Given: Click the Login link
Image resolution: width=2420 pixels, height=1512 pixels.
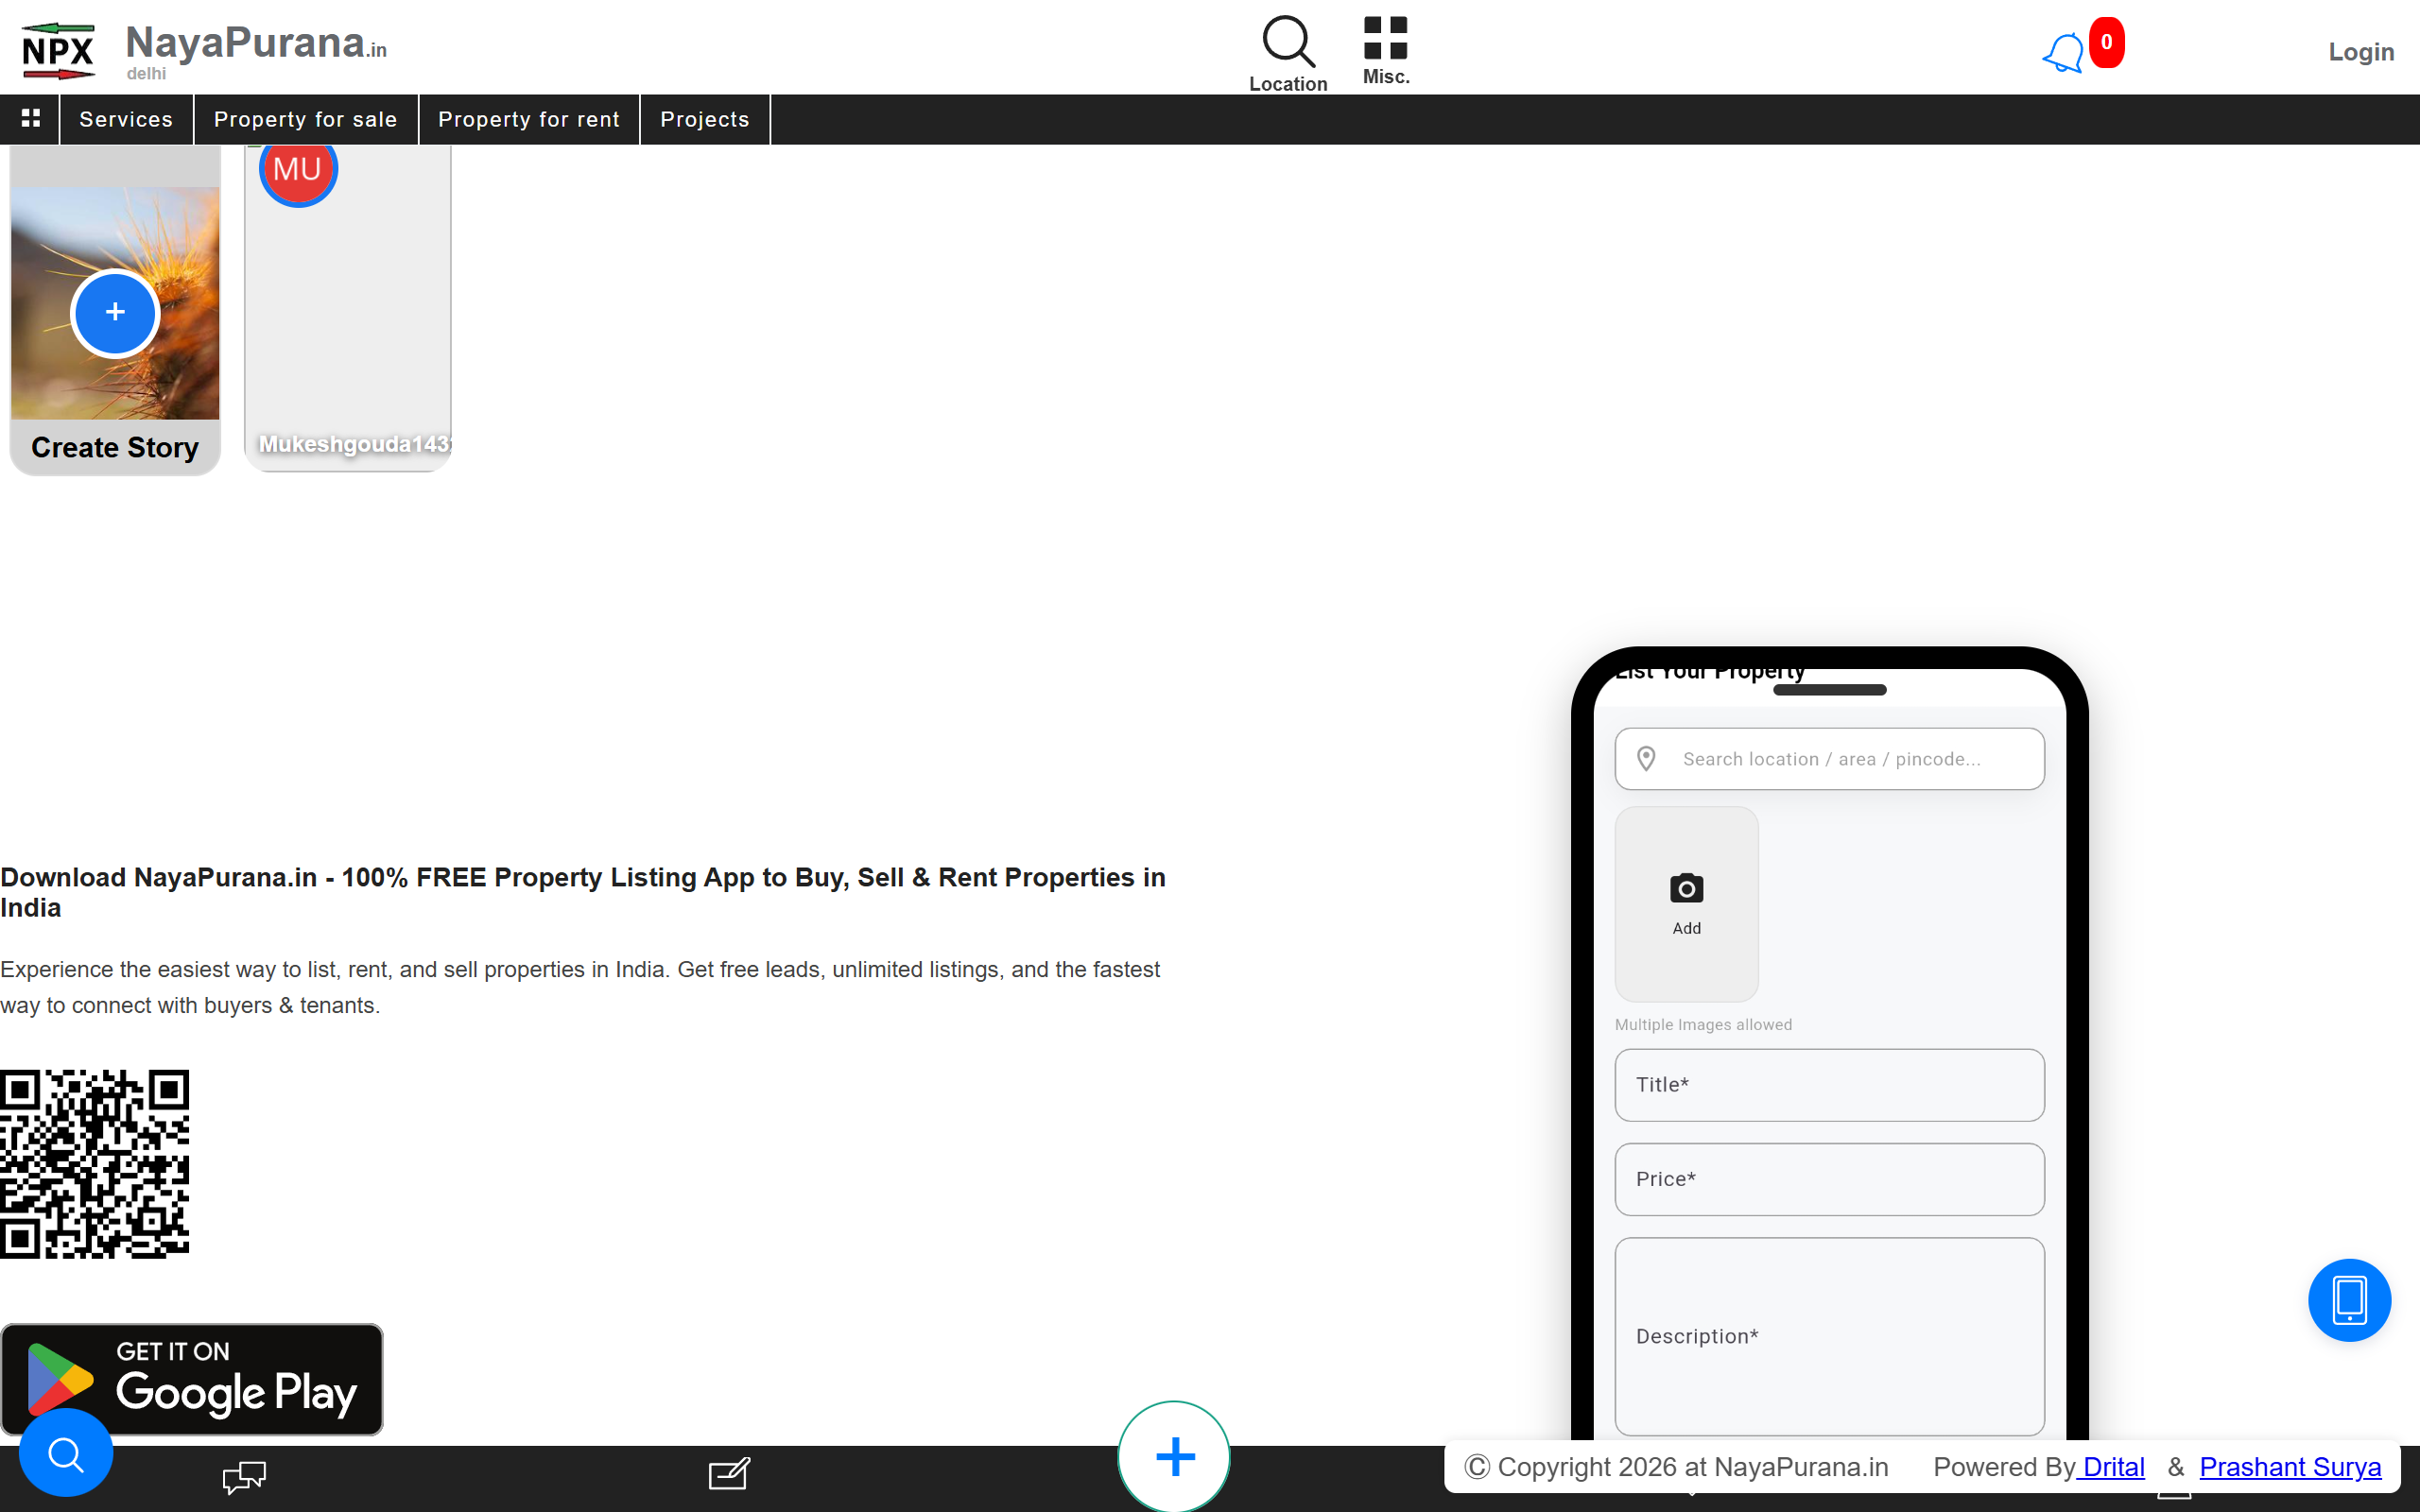Looking at the screenshot, I should coord(2361,52).
